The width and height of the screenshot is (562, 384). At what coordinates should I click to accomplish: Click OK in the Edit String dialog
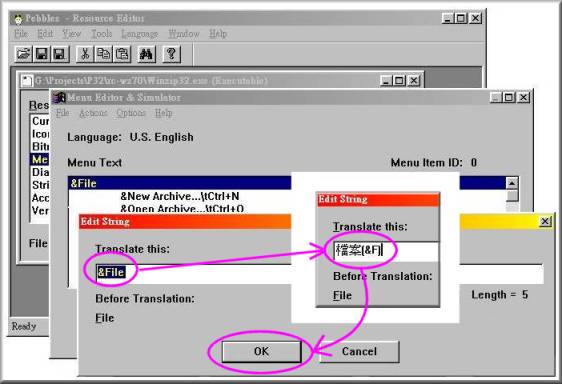coord(261,351)
